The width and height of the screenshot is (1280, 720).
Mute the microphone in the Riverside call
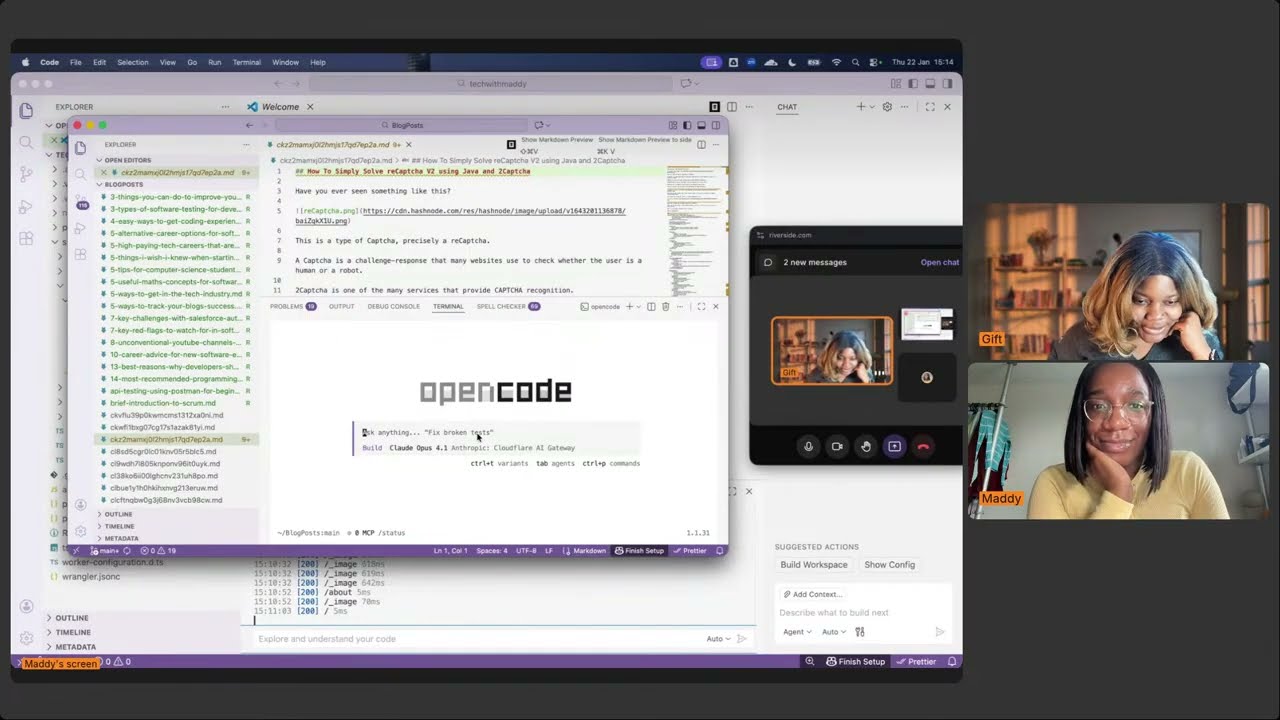click(808, 446)
